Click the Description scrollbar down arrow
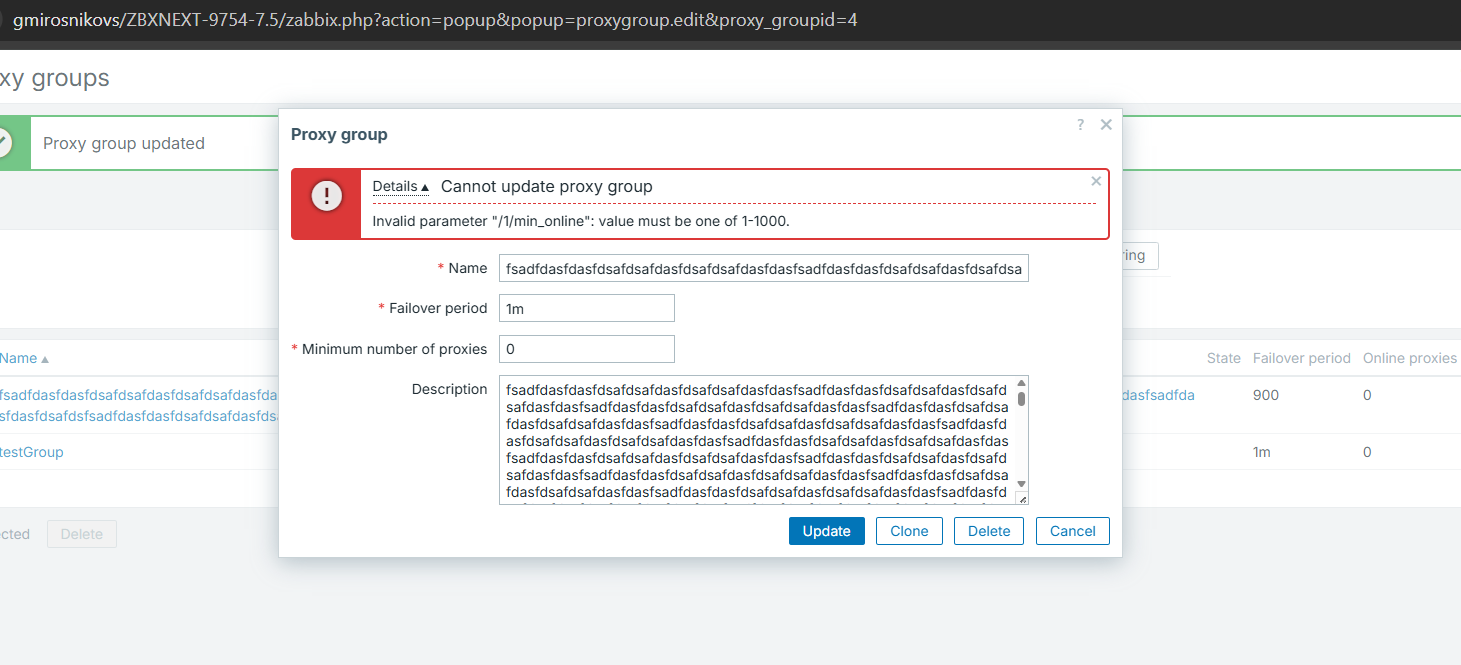This screenshot has width=1461, height=665. [x=1021, y=484]
